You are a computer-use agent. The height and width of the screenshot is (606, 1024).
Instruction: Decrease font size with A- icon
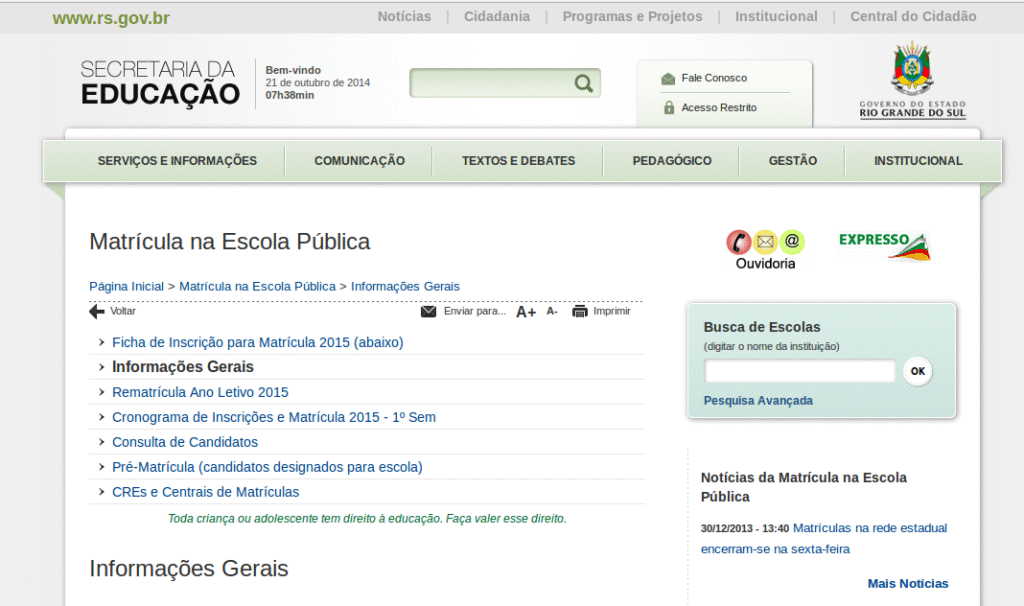(552, 311)
